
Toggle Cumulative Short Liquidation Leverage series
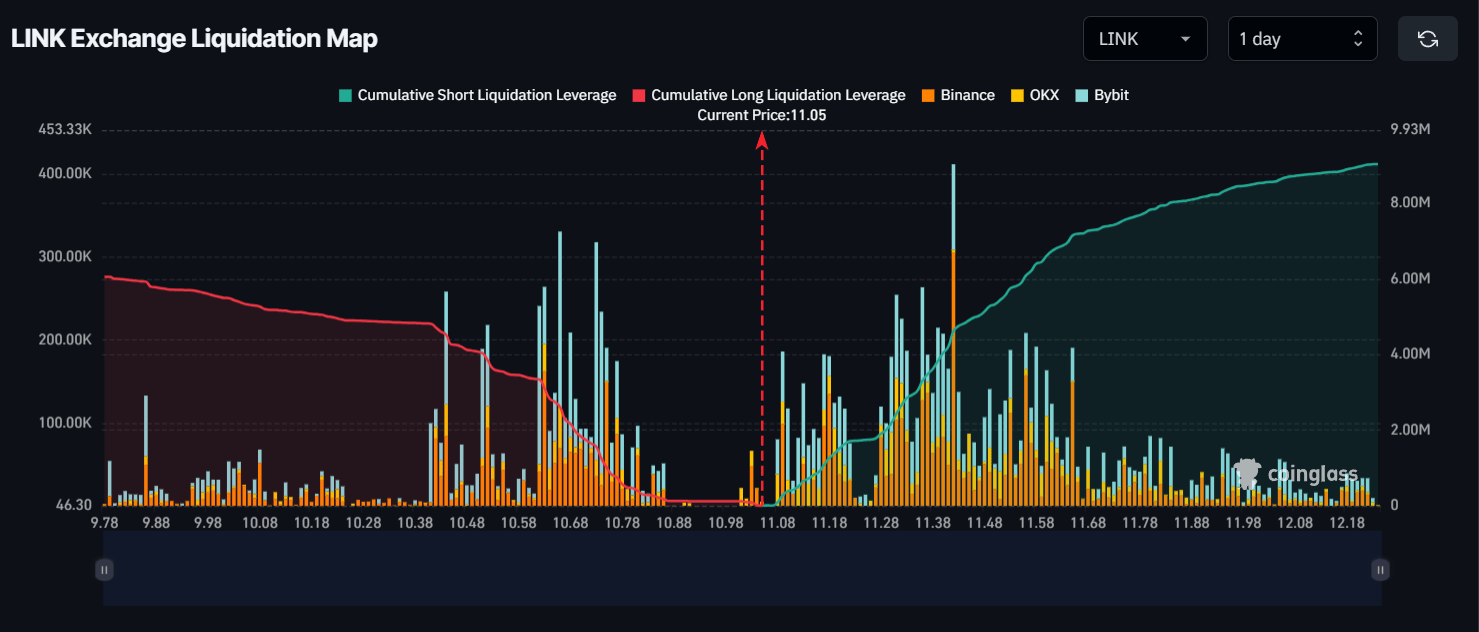(x=477, y=95)
